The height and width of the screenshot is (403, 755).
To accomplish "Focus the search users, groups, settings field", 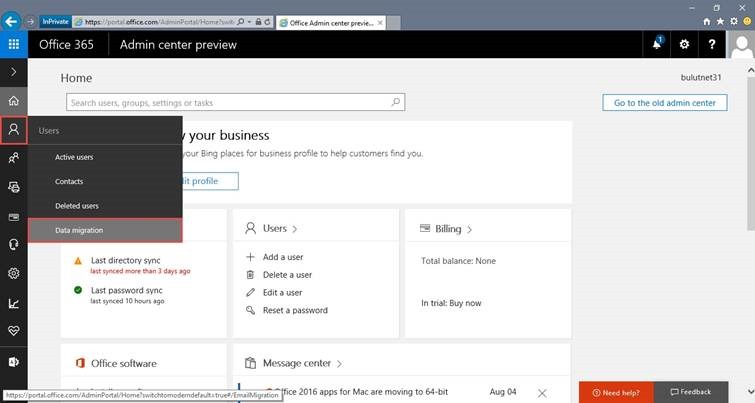I will [x=226, y=102].
